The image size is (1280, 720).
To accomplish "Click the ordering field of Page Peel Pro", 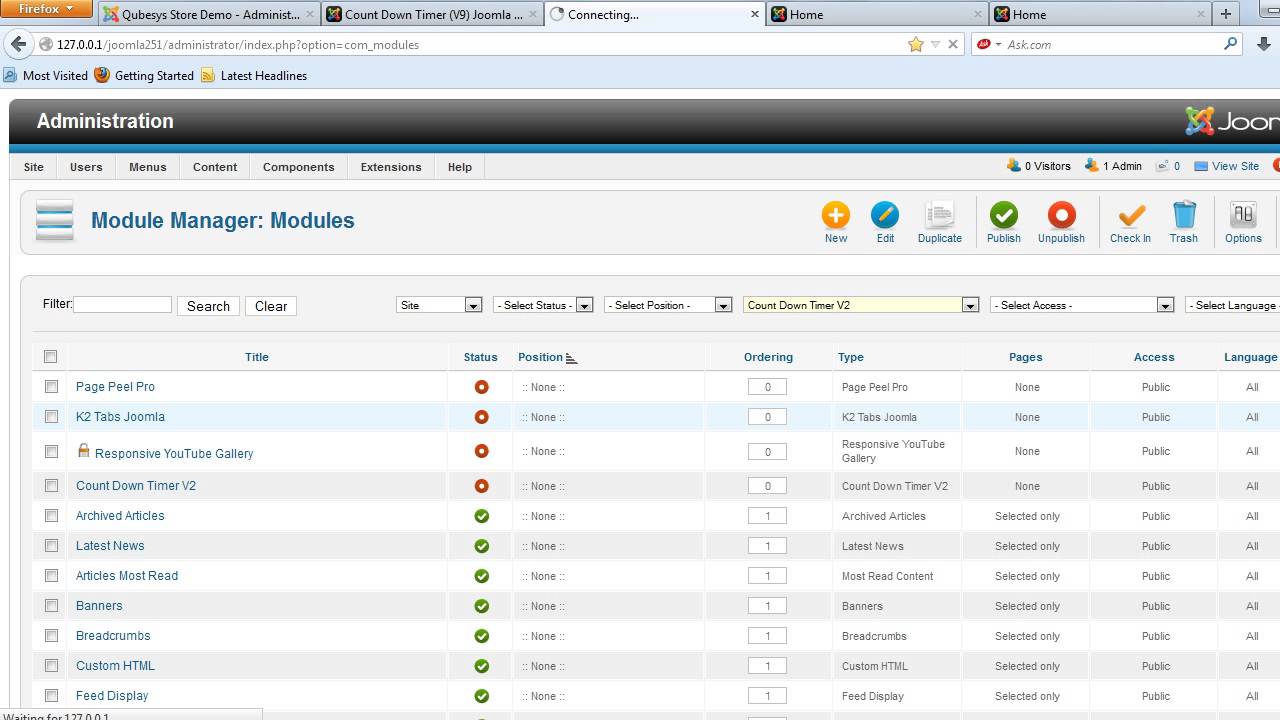I will click(x=767, y=387).
